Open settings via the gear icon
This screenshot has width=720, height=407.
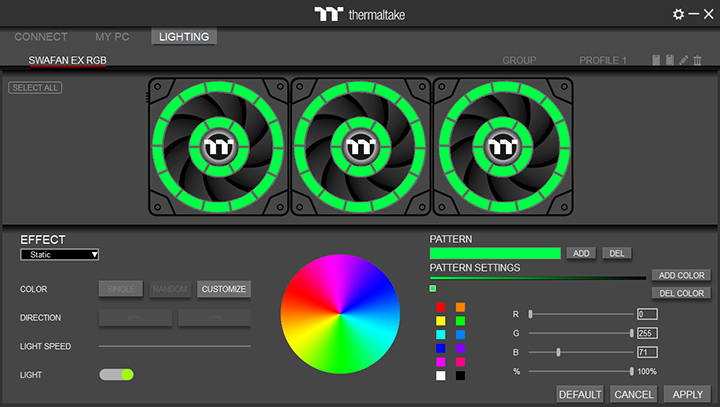point(678,15)
